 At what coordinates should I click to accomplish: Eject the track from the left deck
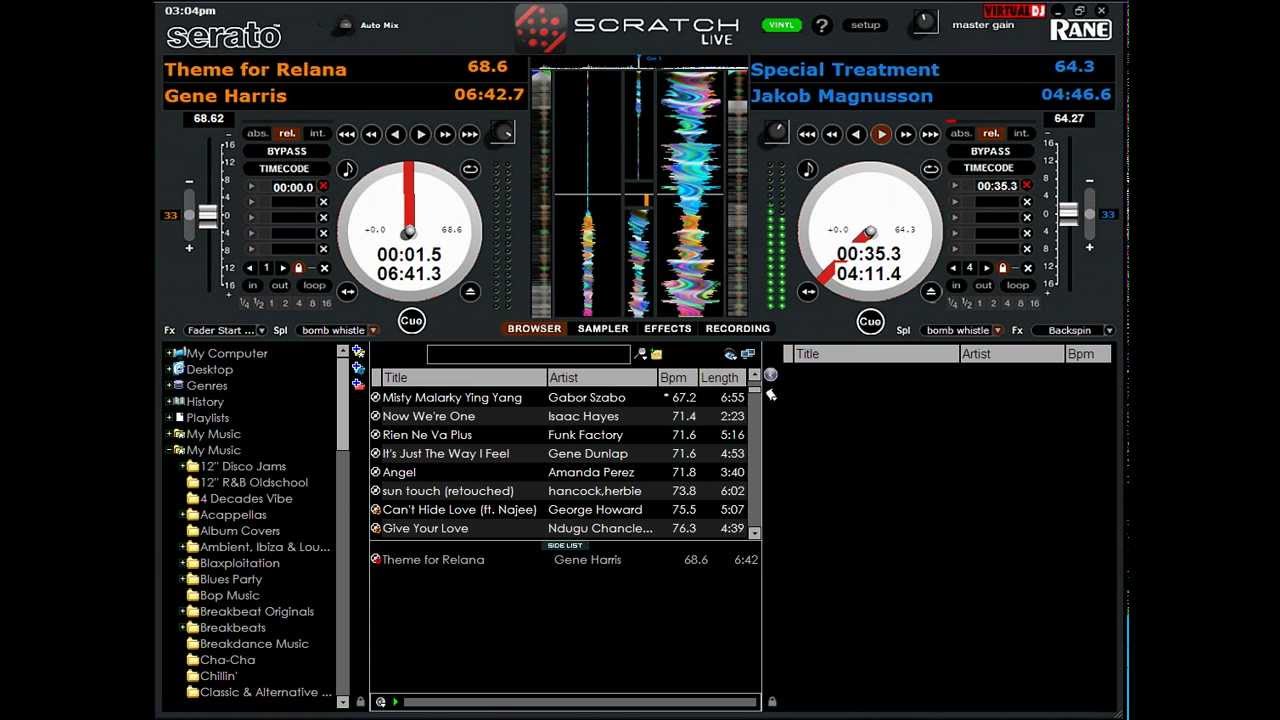pyautogui.click(x=470, y=291)
